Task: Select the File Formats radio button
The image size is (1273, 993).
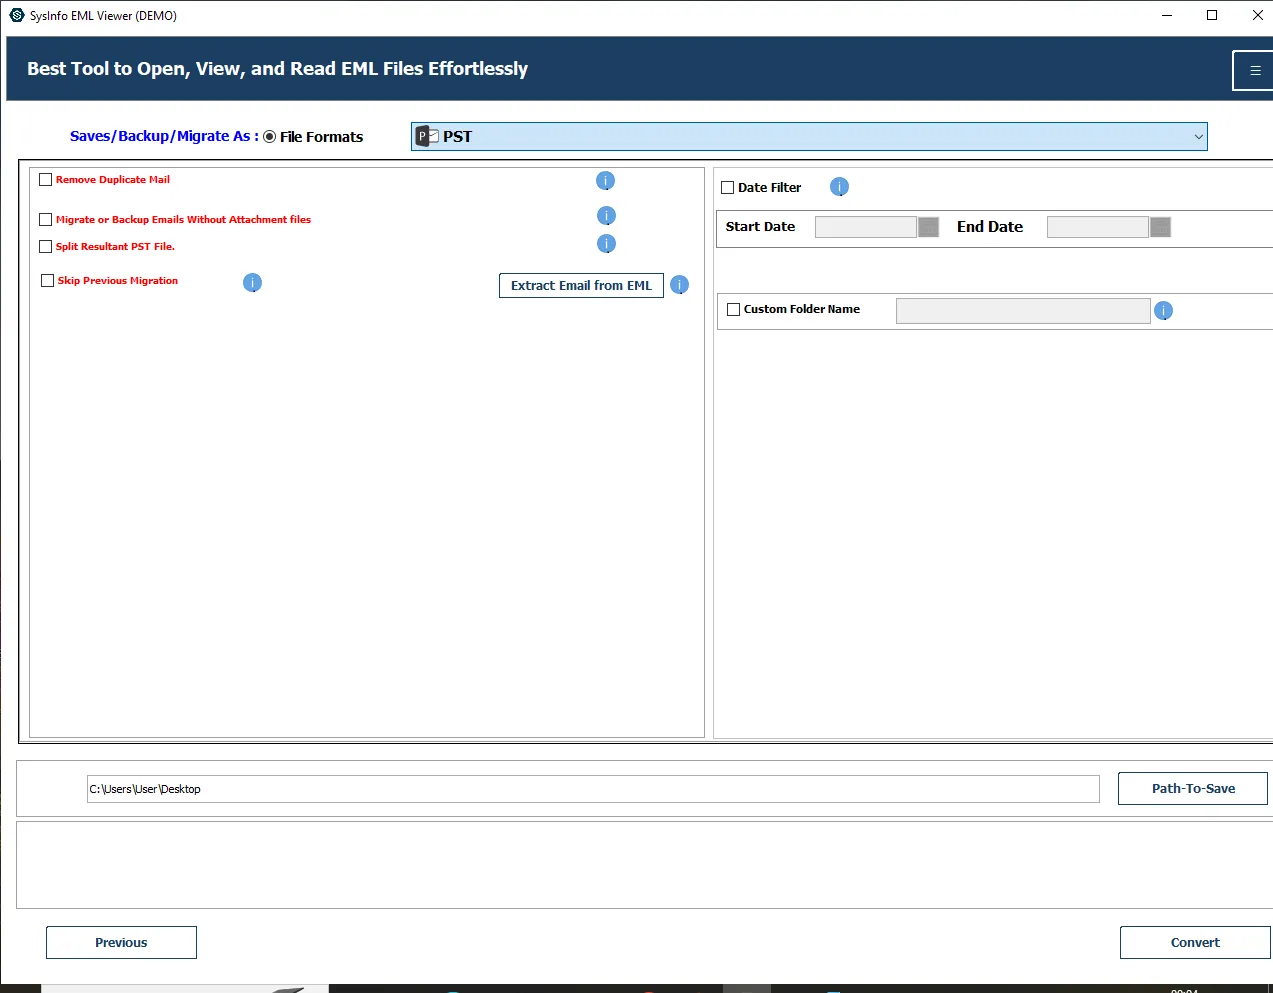Action: 270,137
